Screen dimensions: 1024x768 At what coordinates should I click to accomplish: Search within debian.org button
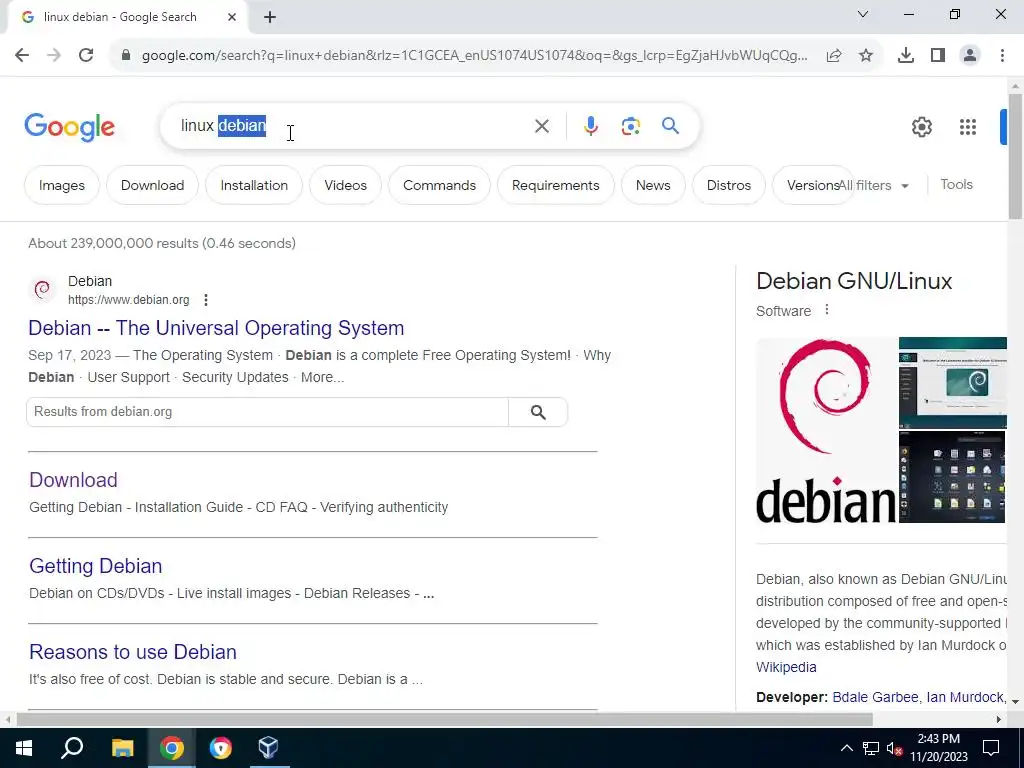[x=538, y=412]
